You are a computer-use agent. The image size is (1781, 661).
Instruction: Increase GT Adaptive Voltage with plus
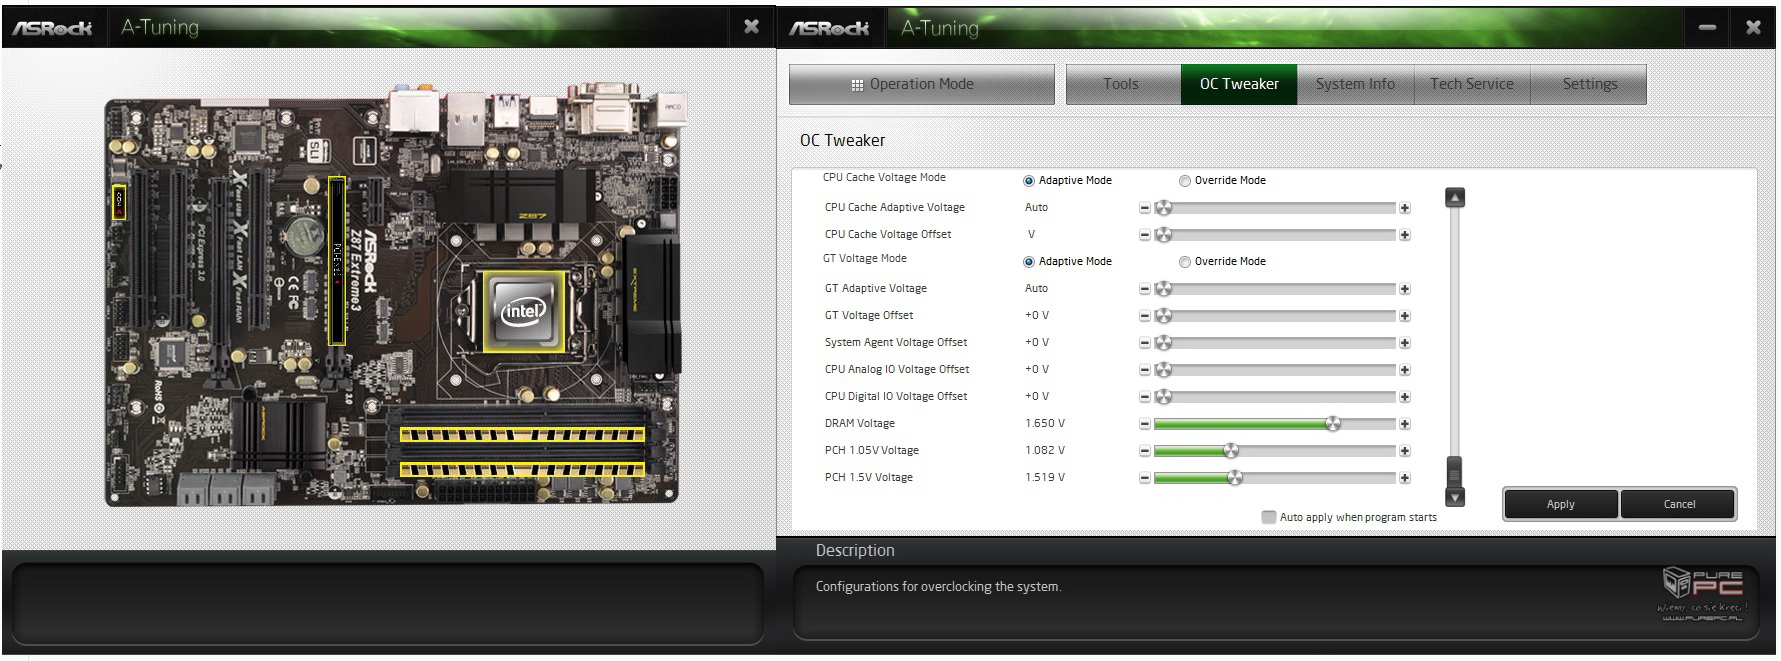click(x=1405, y=289)
